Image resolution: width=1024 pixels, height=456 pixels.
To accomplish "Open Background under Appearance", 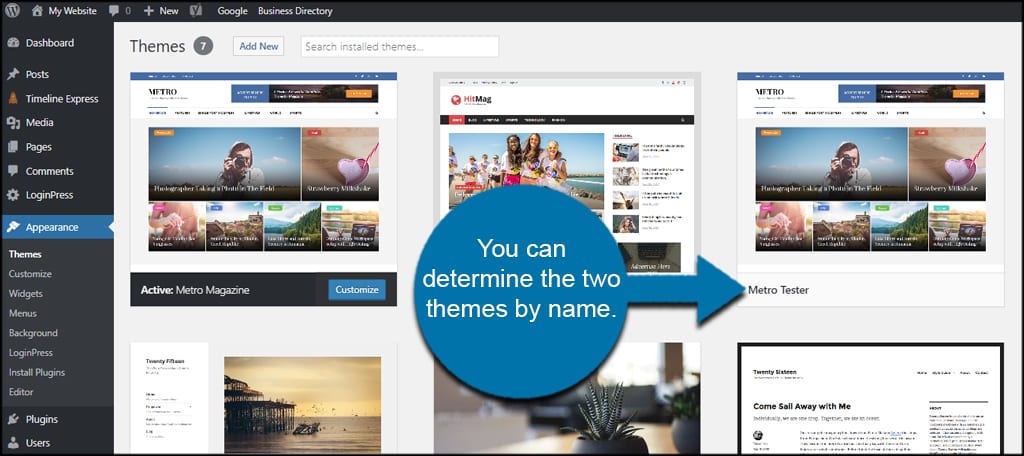I will point(33,333).
